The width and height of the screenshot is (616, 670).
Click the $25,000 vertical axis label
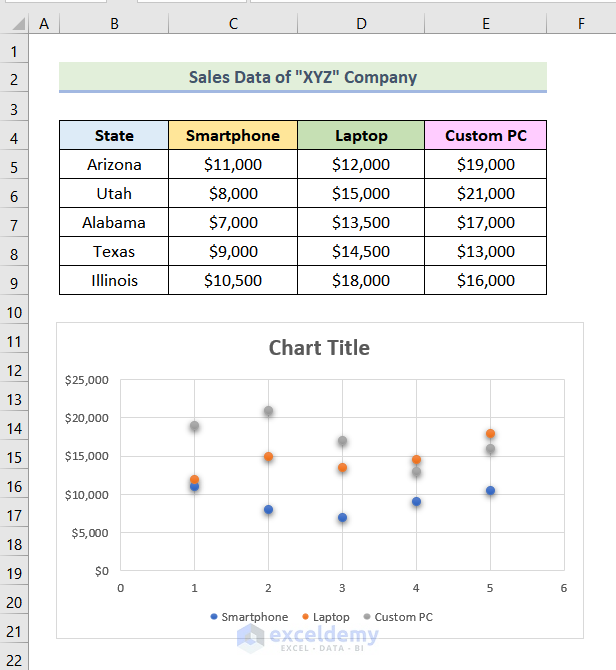point(86,380)
